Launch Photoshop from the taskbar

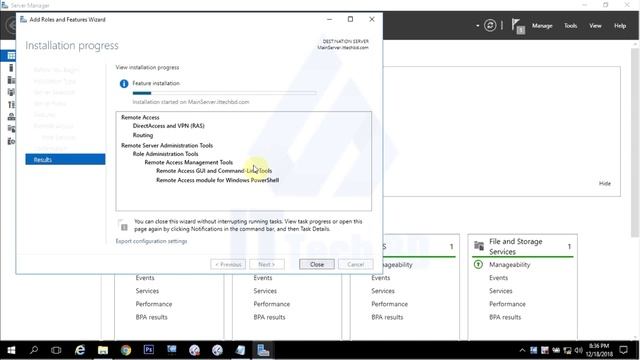(x=149, y=350)
